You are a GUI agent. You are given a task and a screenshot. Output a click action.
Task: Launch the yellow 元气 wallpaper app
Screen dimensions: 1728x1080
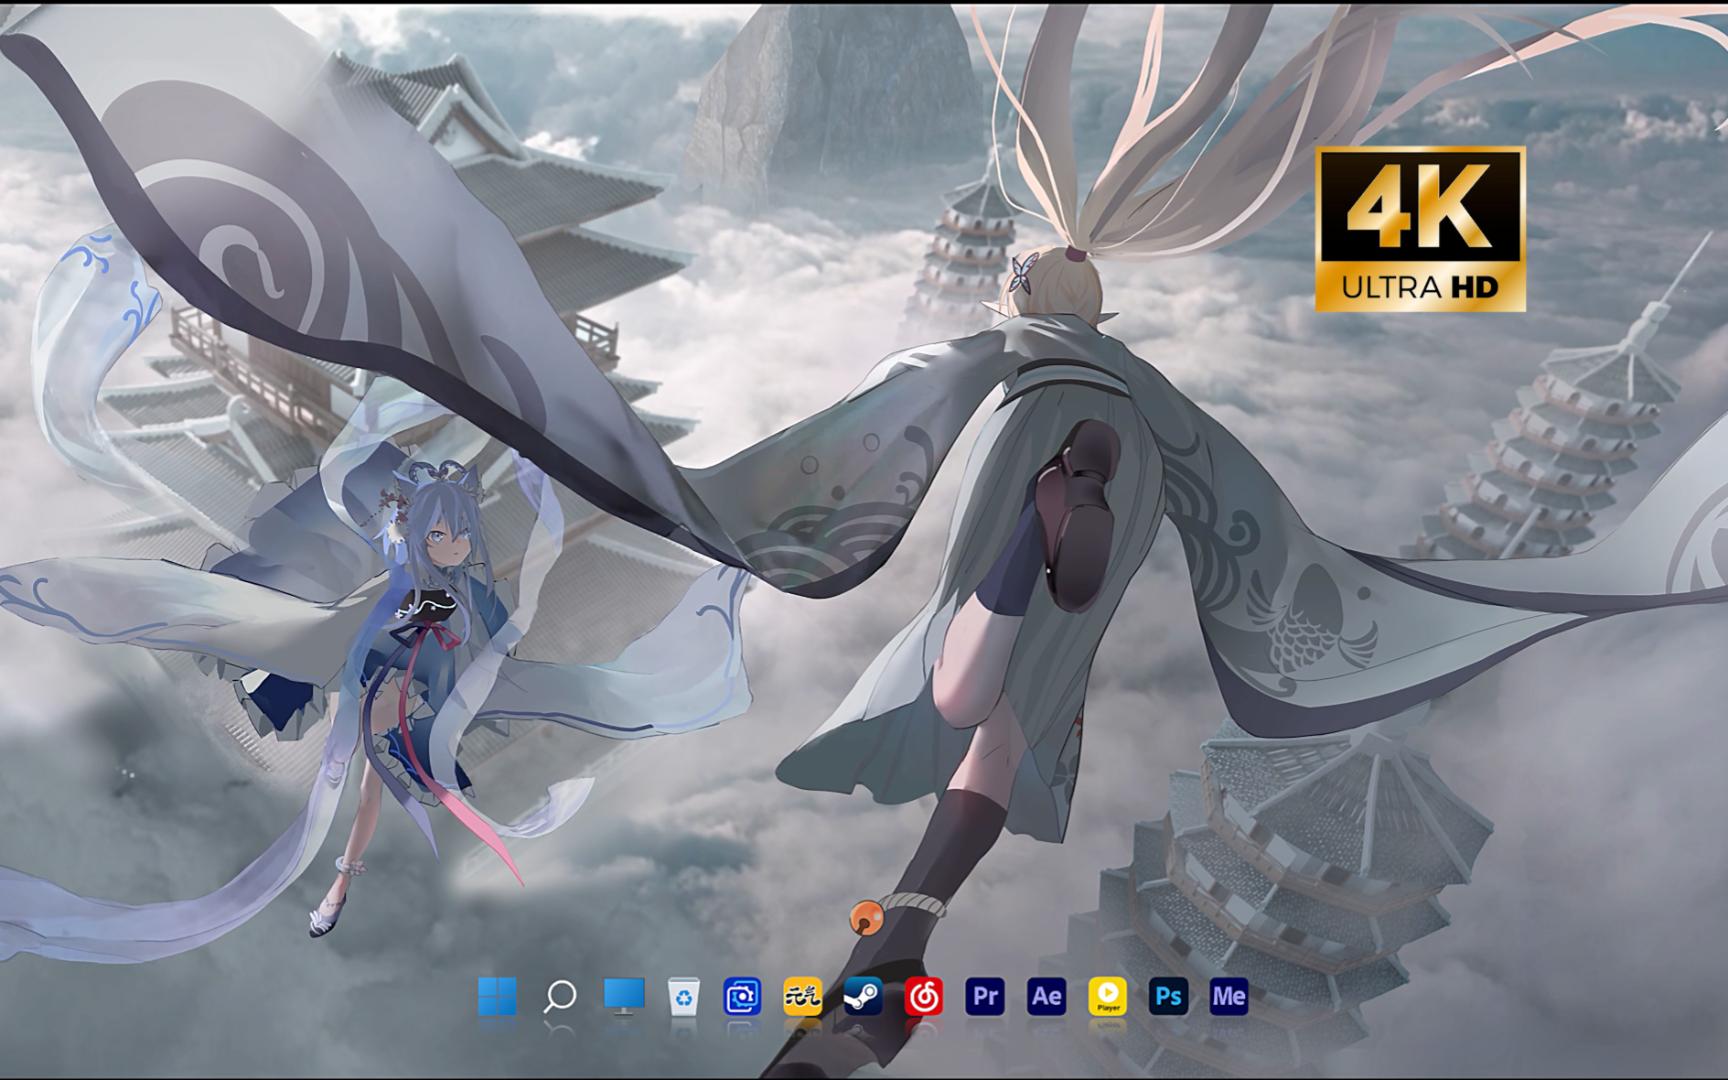[802, 996]
